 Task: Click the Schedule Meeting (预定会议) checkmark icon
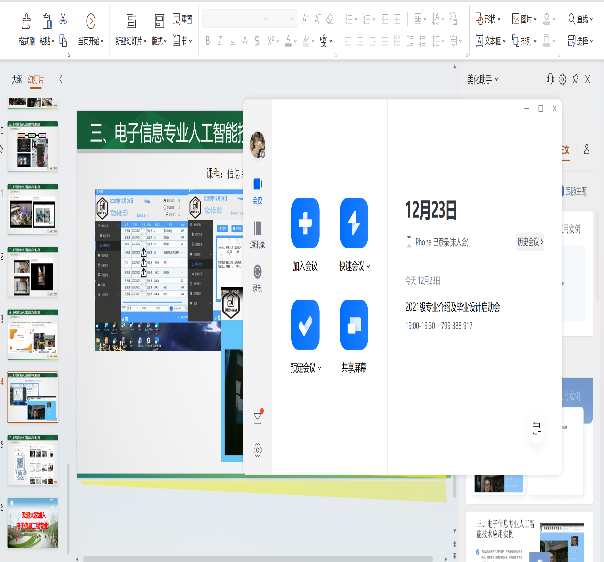click(305, 323)
